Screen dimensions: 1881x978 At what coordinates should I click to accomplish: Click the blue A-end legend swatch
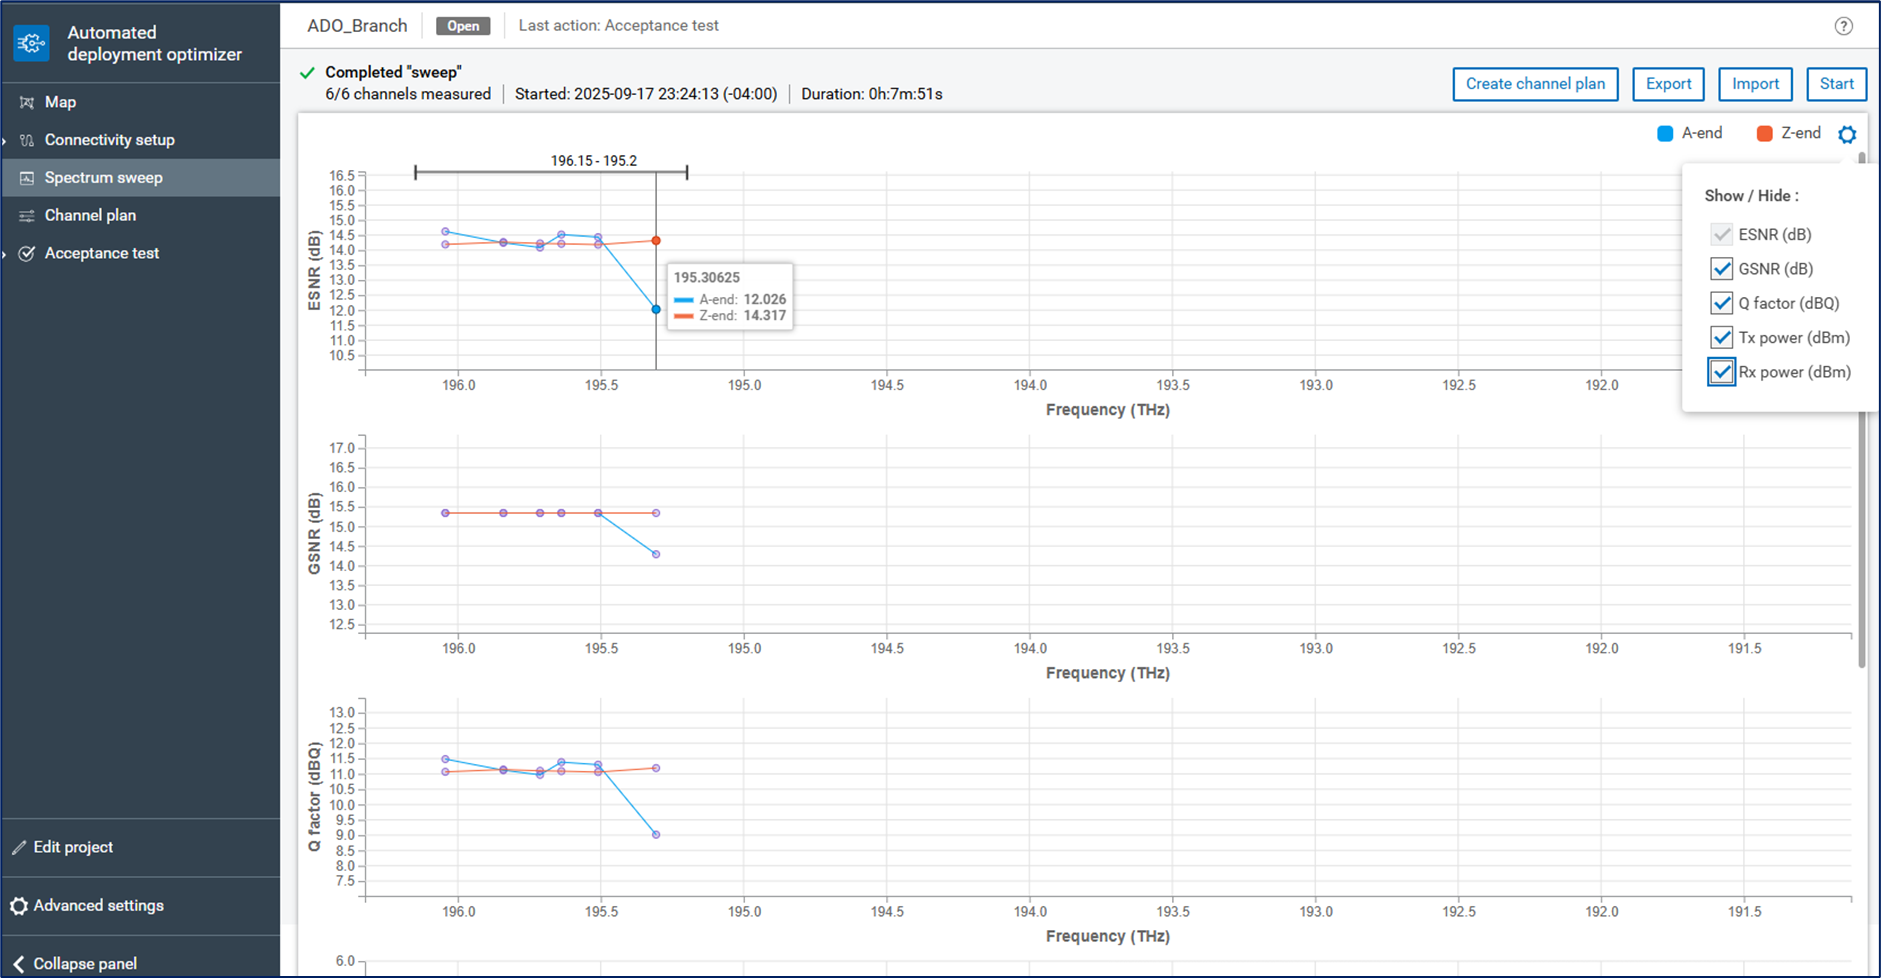tap(1664, 132)
